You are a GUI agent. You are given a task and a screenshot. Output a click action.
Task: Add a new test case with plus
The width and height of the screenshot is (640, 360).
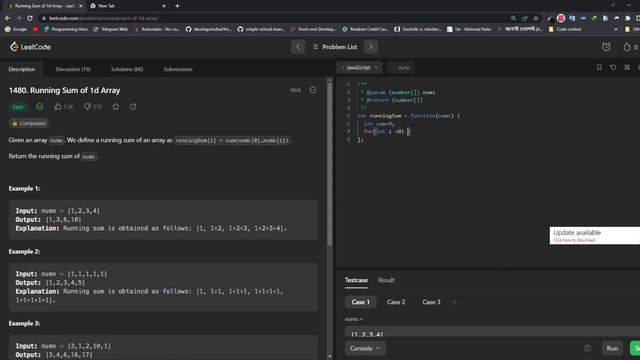[x=454, y=302]
